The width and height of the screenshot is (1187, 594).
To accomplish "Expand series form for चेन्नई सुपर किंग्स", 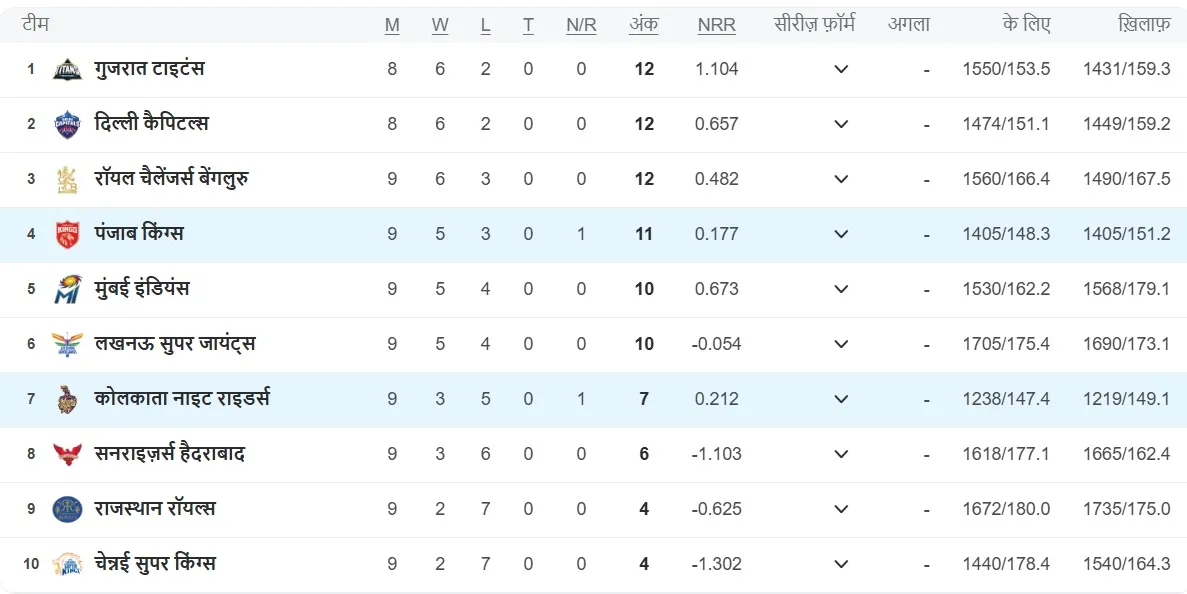I will (841, 564).
